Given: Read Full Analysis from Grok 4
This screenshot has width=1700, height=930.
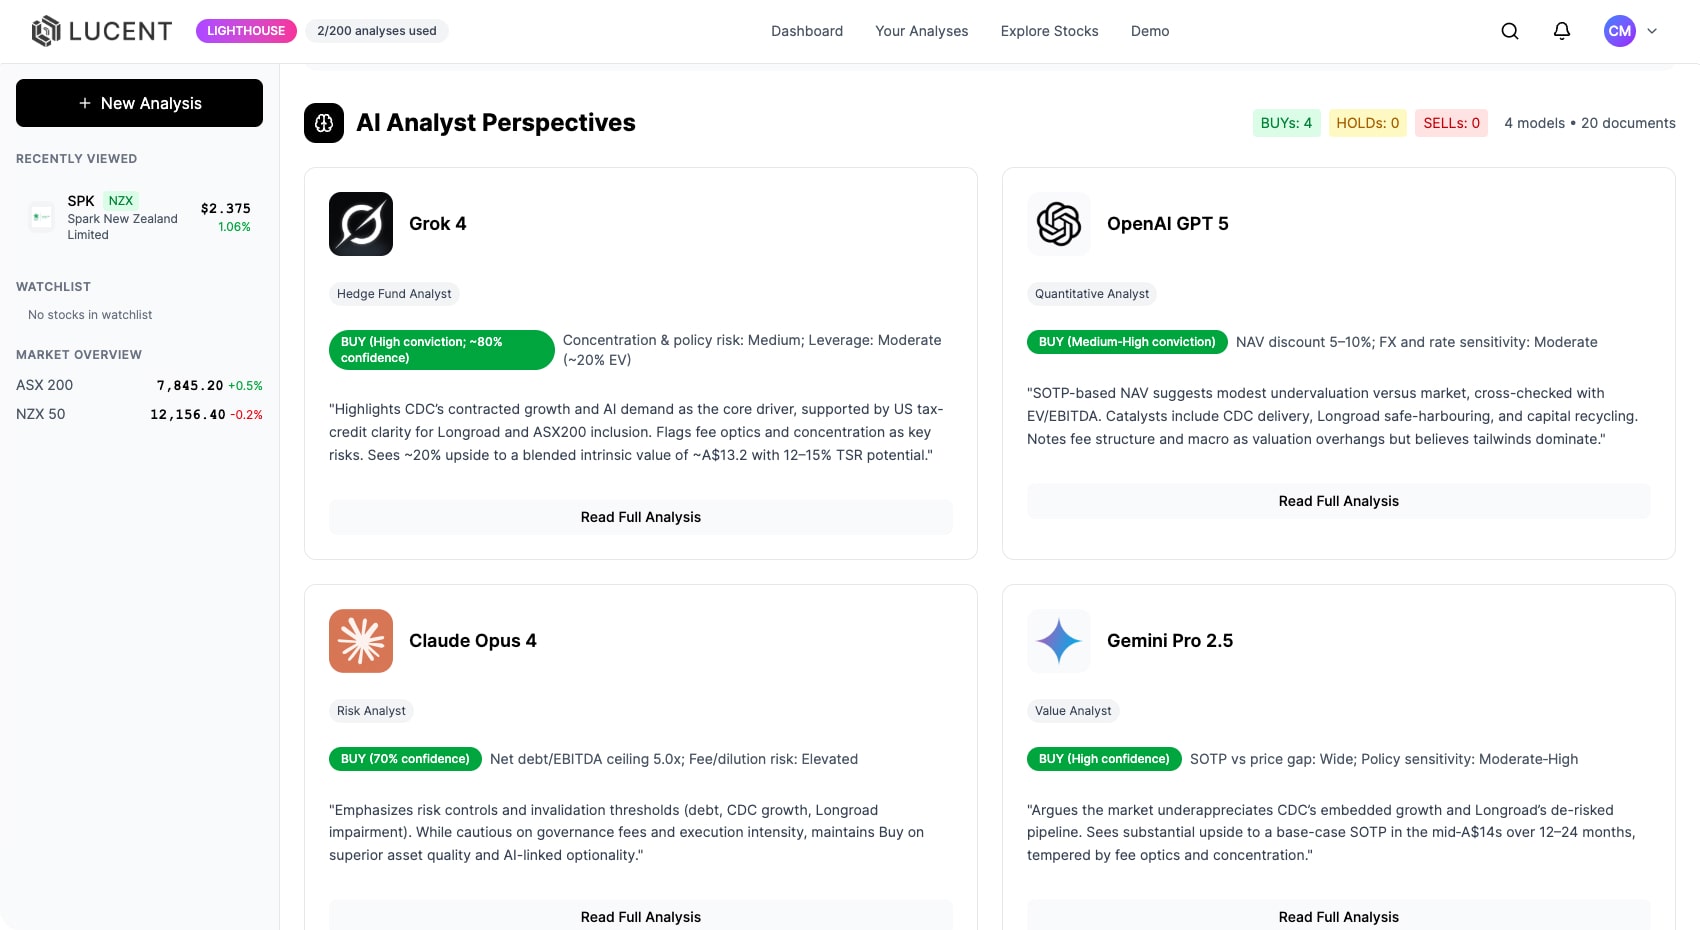Looking at the screenshot, I should coord(641,517).
